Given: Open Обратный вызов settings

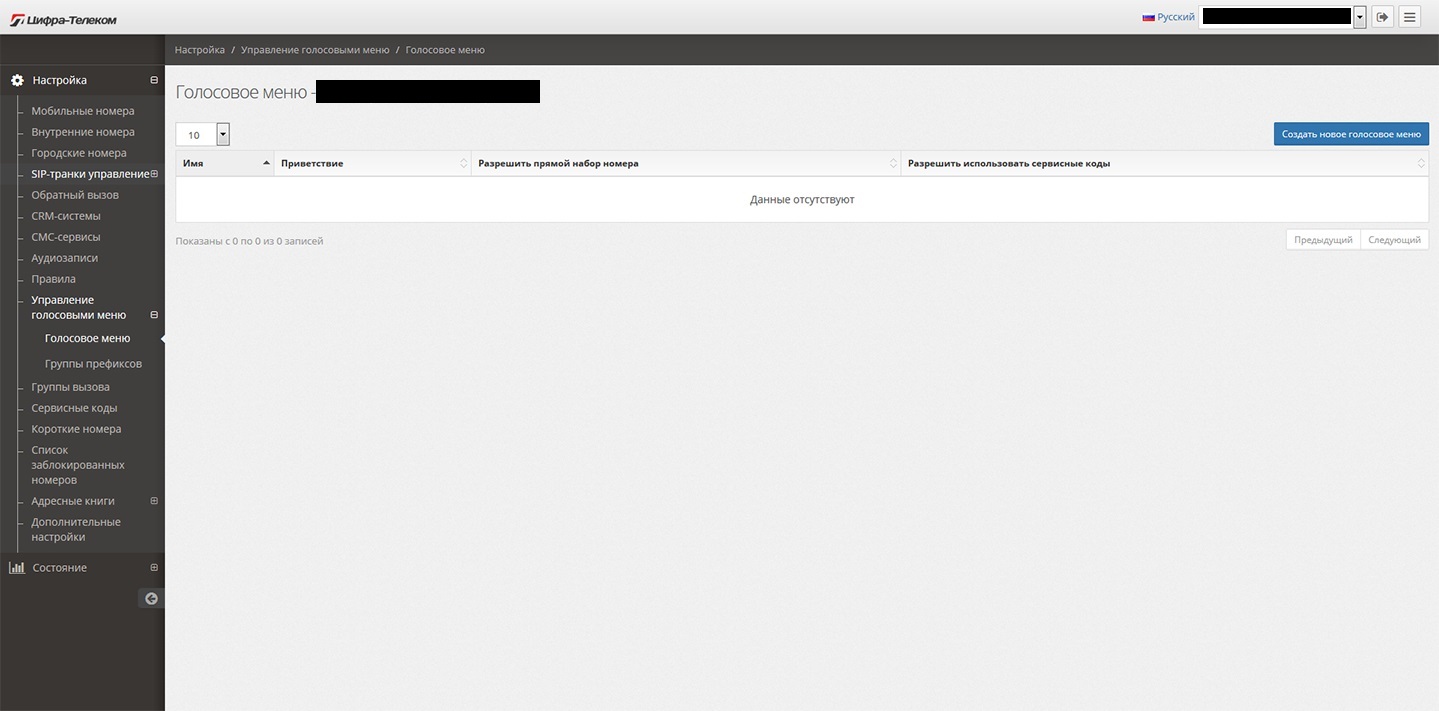Looking at the screenshot, I should pyautogui.click(x=75, y=195).
